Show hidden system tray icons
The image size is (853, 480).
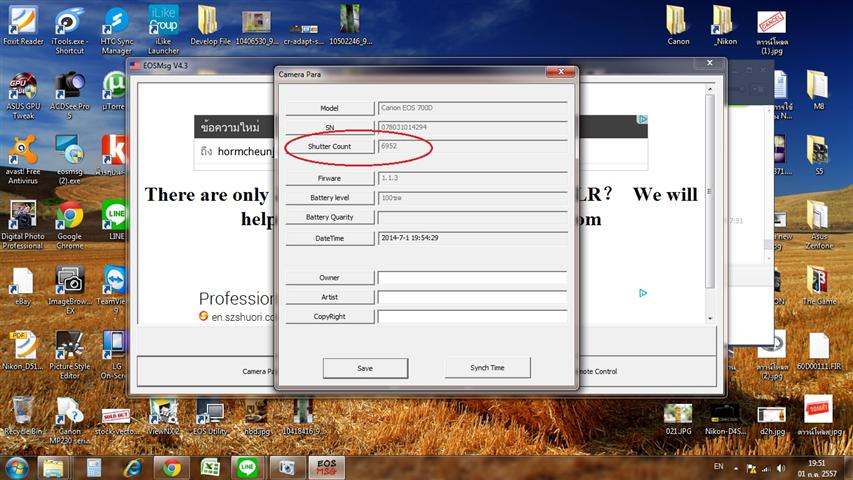735,468
